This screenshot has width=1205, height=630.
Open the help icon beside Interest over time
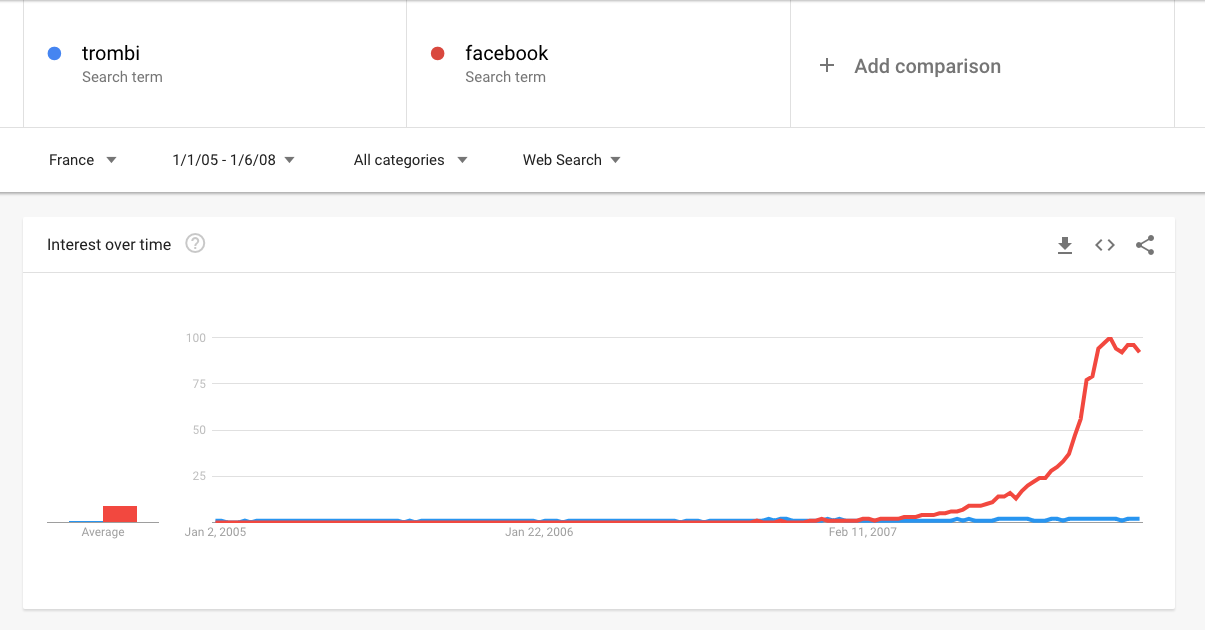click(x=196, y=243)
